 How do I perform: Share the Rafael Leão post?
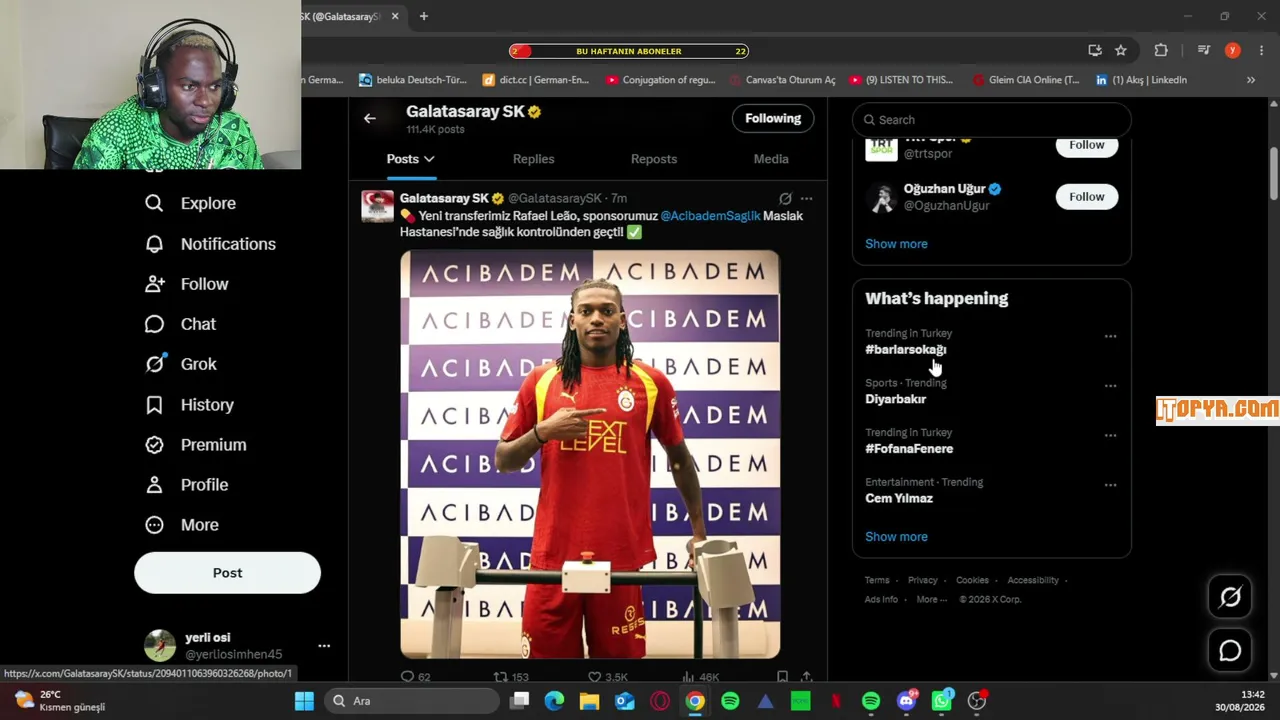[x=806, y=677]
